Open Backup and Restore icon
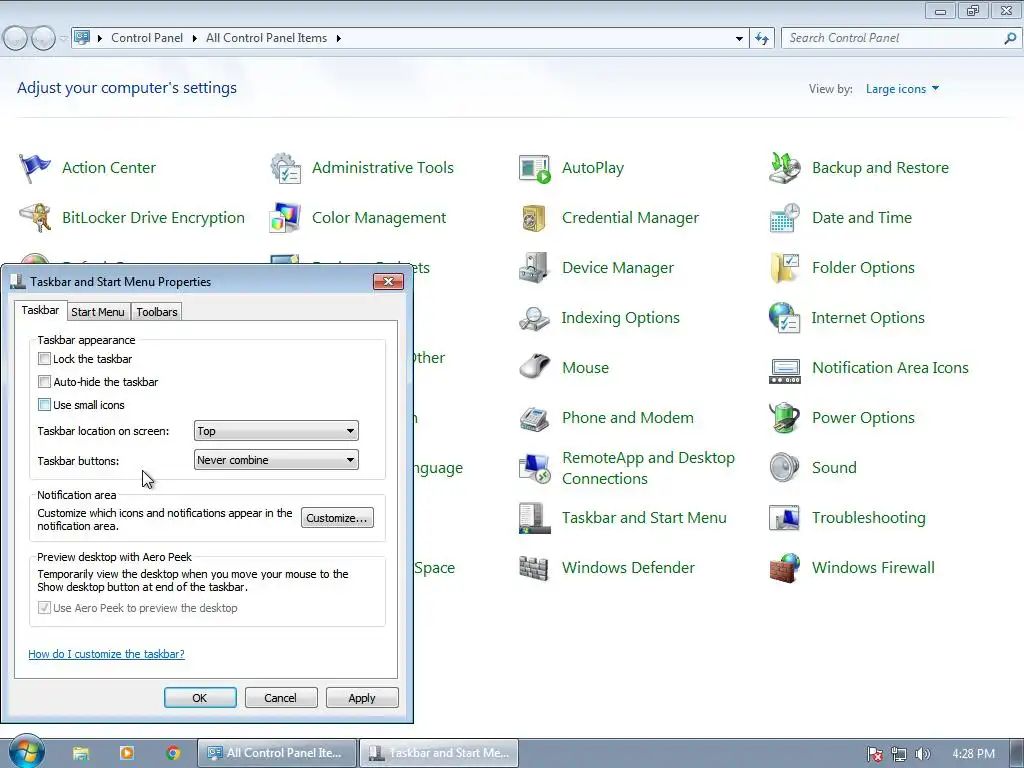Image resolution: width=1024 pixels, height=768 pixels. 785,168
